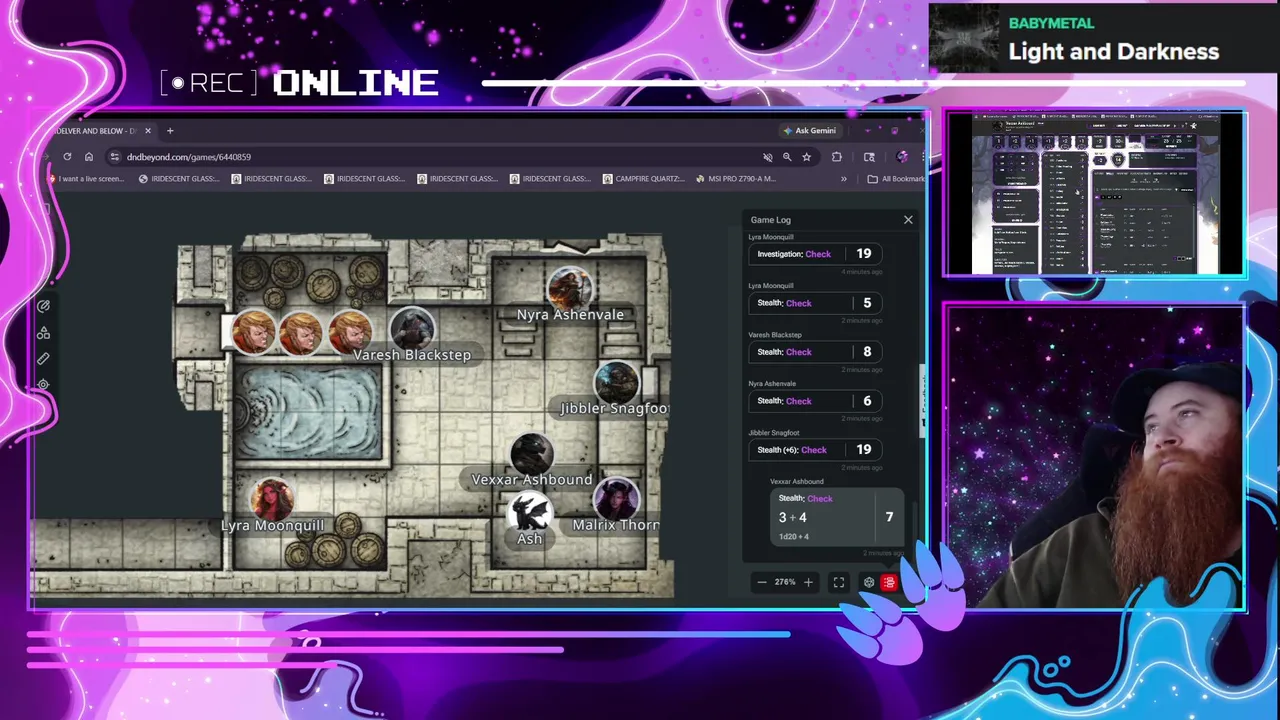The height and width of the screenshot is (720, 1280).
Task: Open Jibbler Snagfoot's Stealth (+6) Check entry
Action: coord(815,450)
